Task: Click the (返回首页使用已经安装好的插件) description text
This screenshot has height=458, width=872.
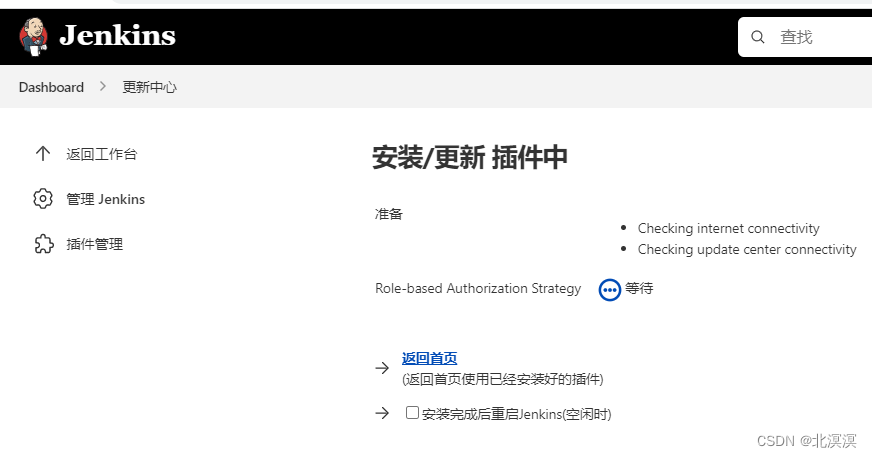Action: pyautogui.click(x=503, y=379)
